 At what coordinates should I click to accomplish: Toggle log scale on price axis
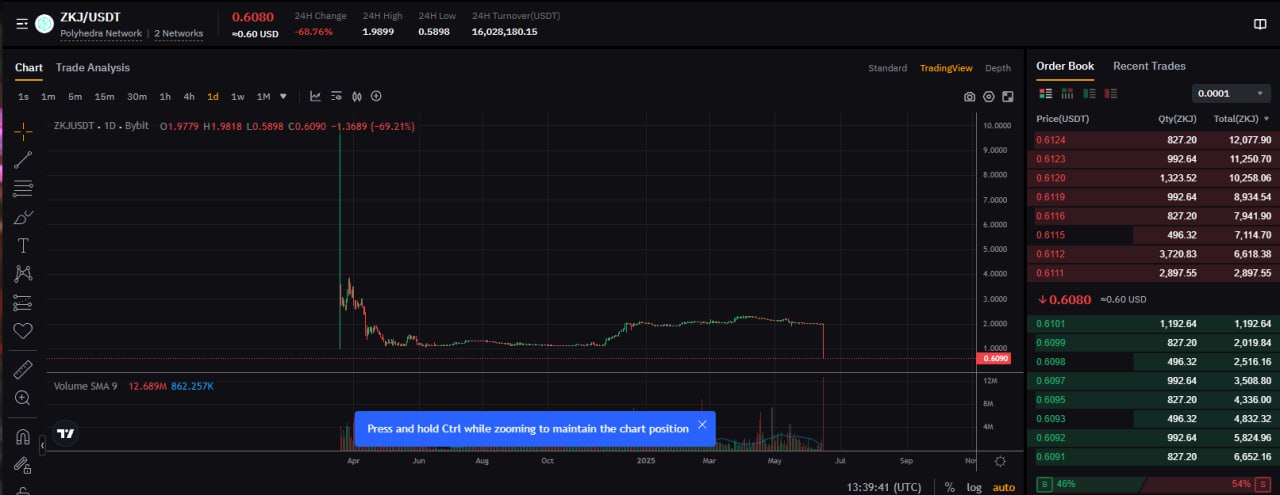pos(974,487)
